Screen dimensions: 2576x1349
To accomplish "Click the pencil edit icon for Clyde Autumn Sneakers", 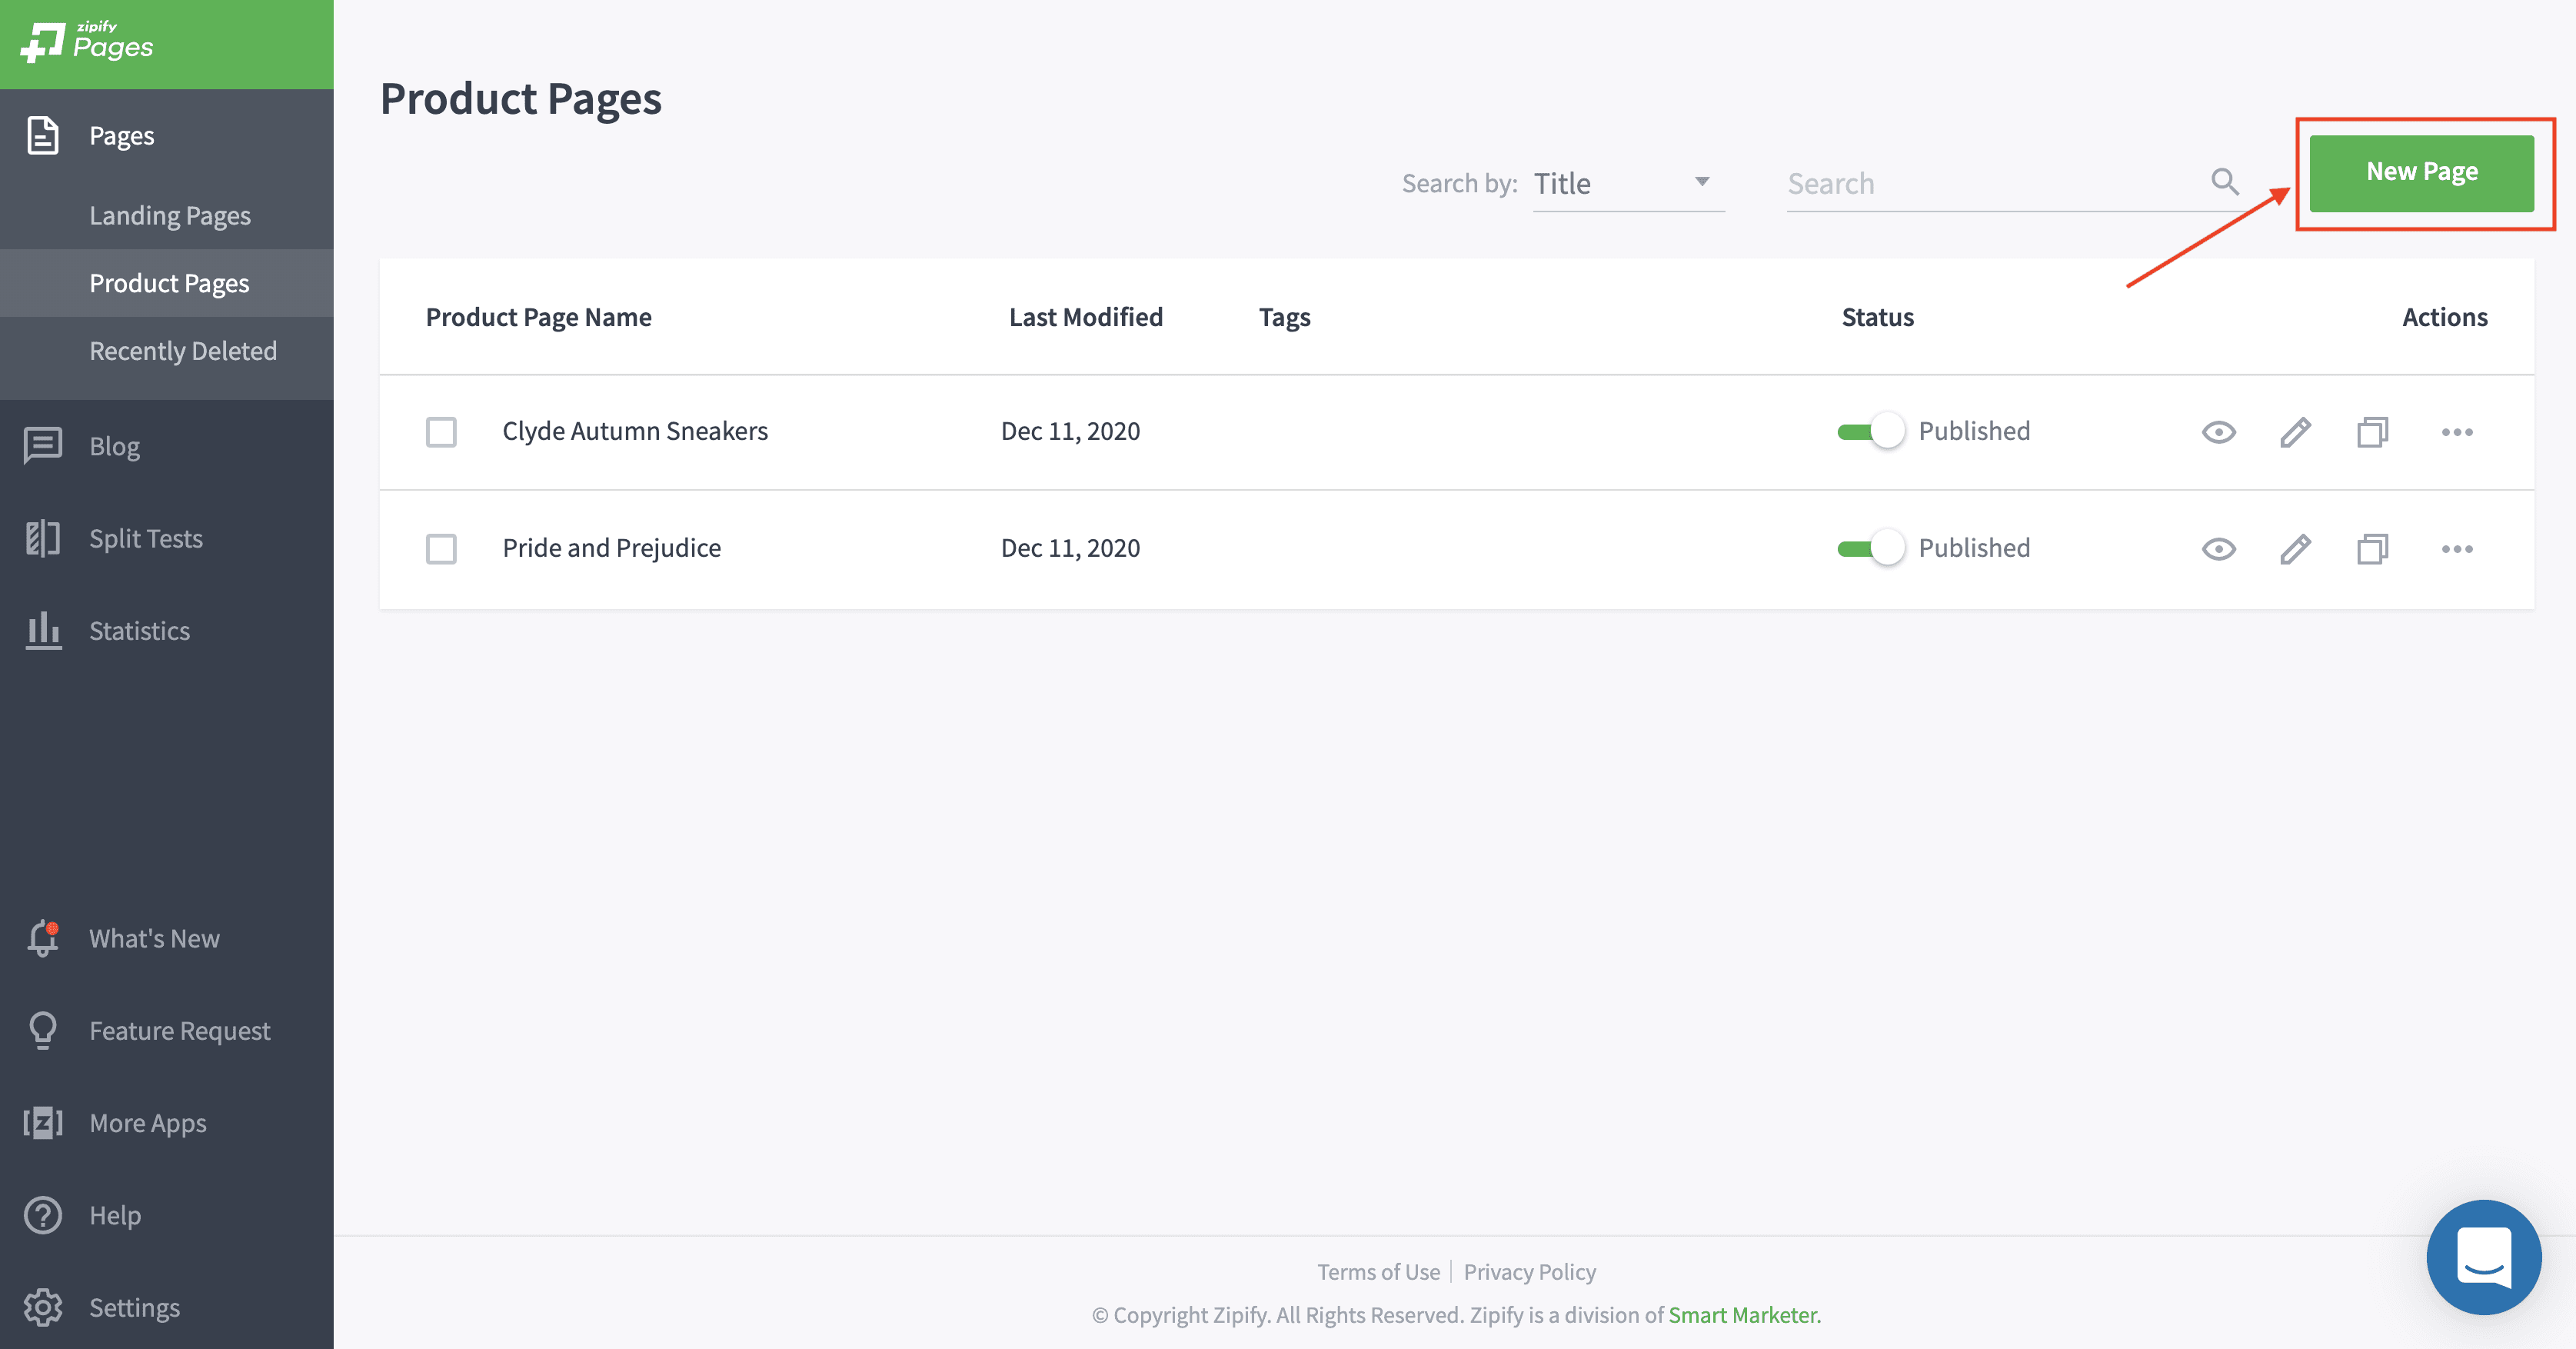I will [x=2295, y=432].
